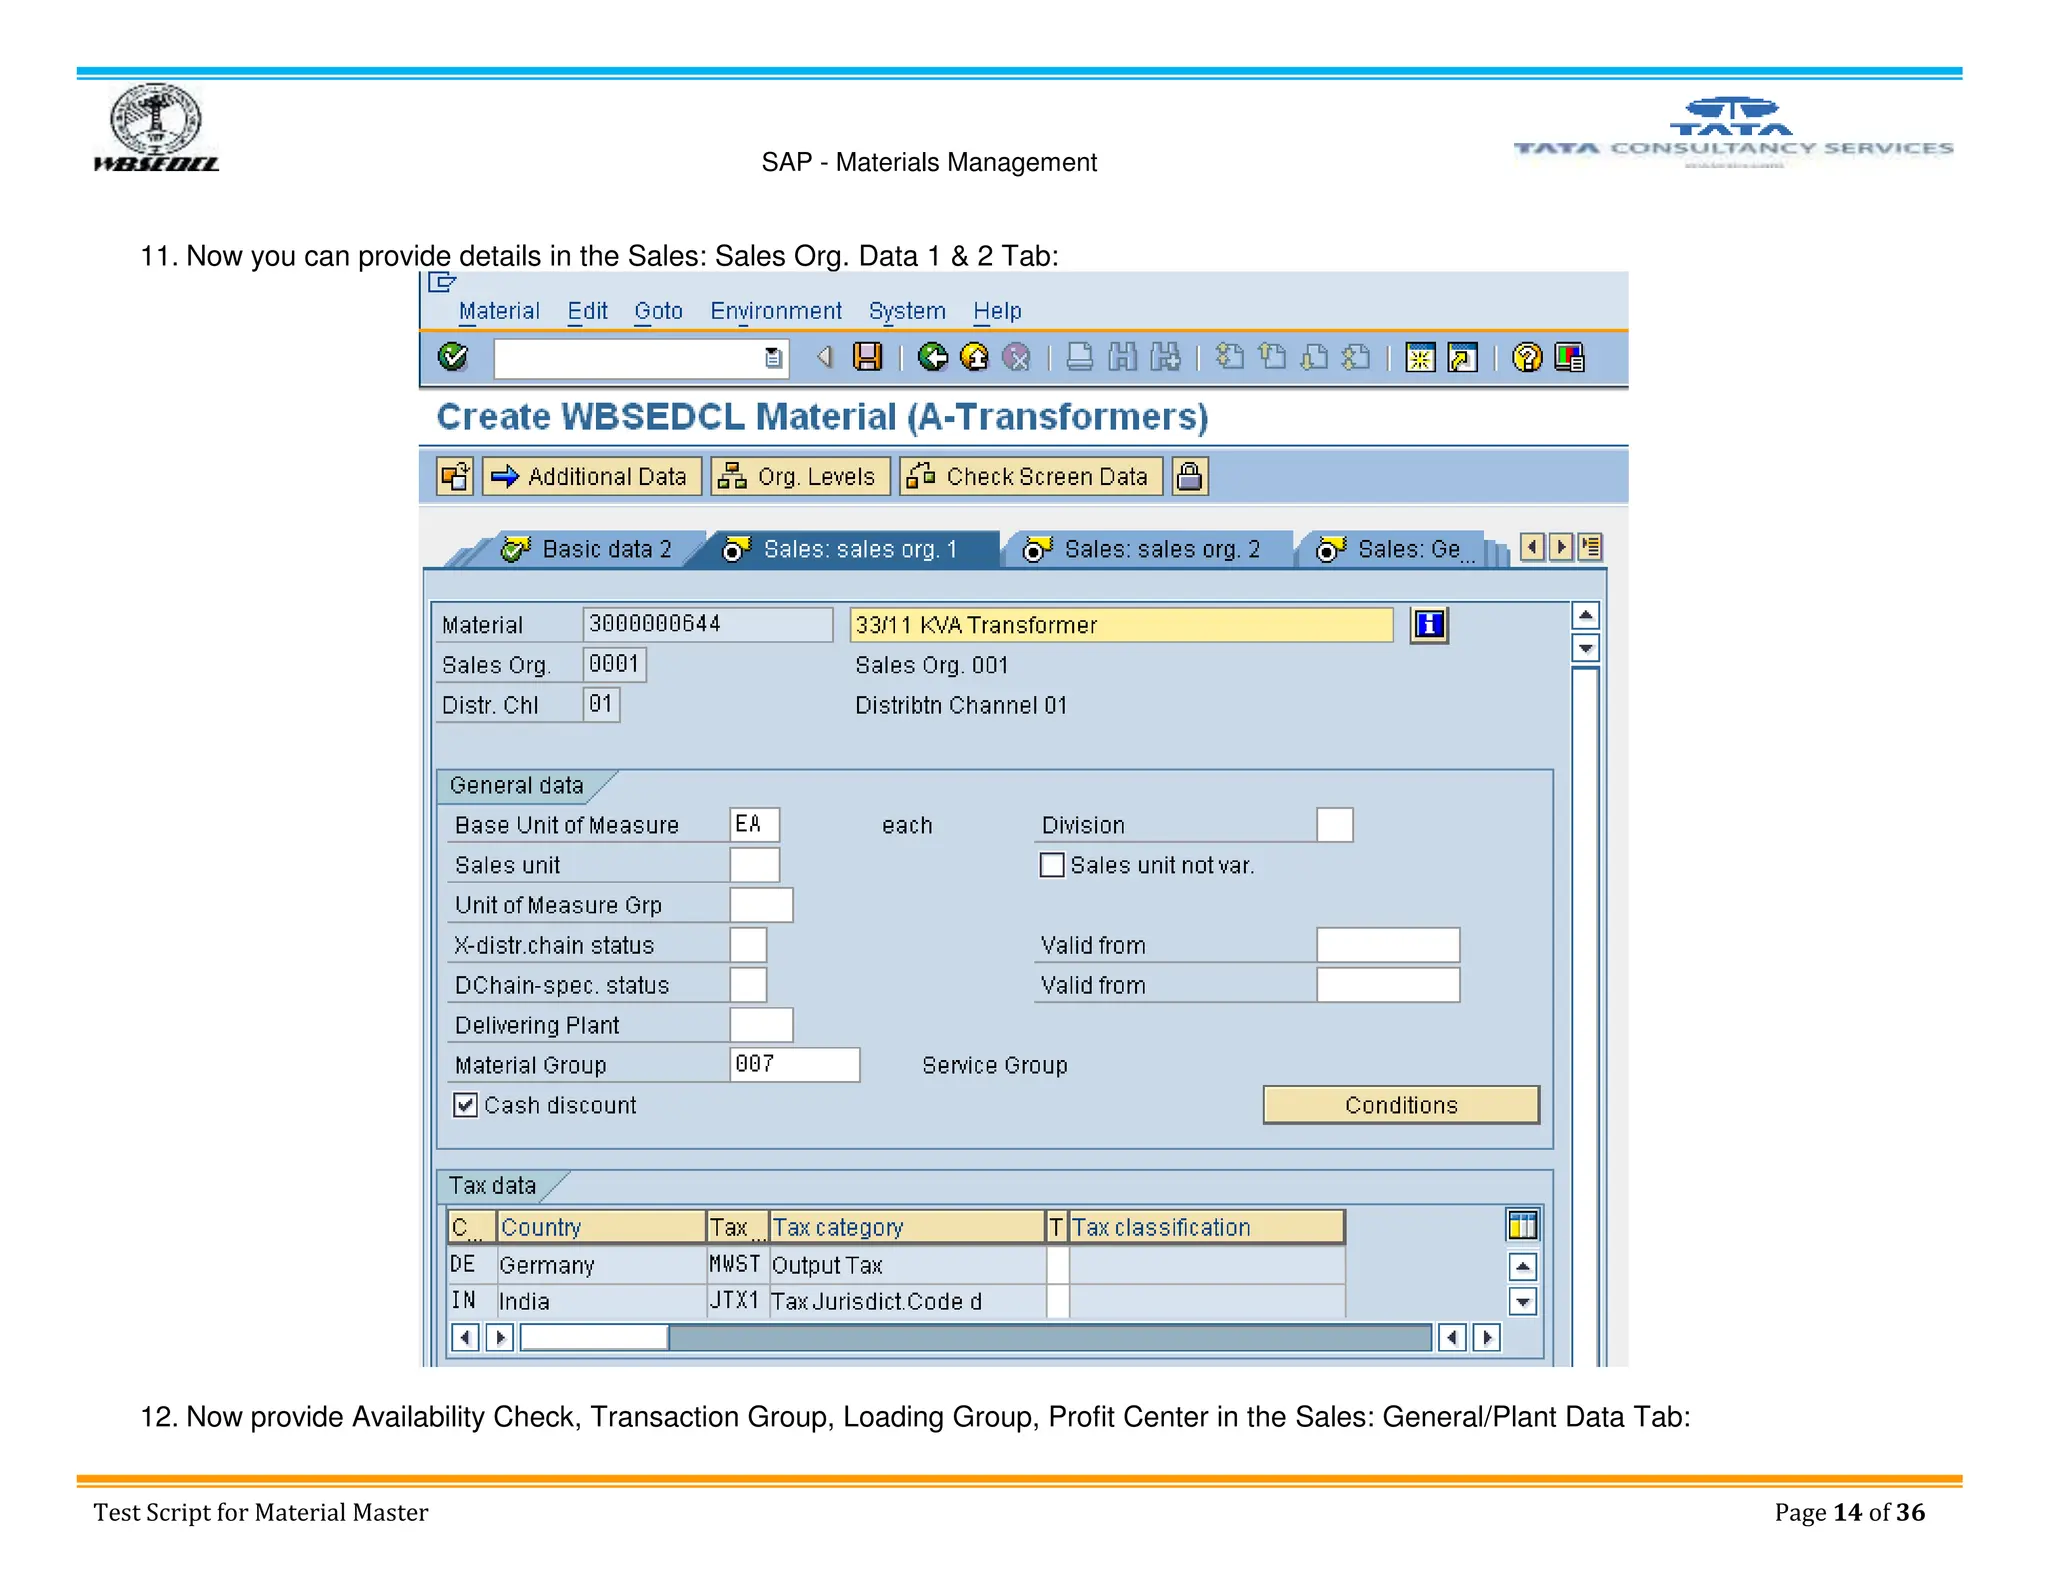Click the Conditions button
The width and height of the screenshot is (2048, 1582).
point(1400,1105)
